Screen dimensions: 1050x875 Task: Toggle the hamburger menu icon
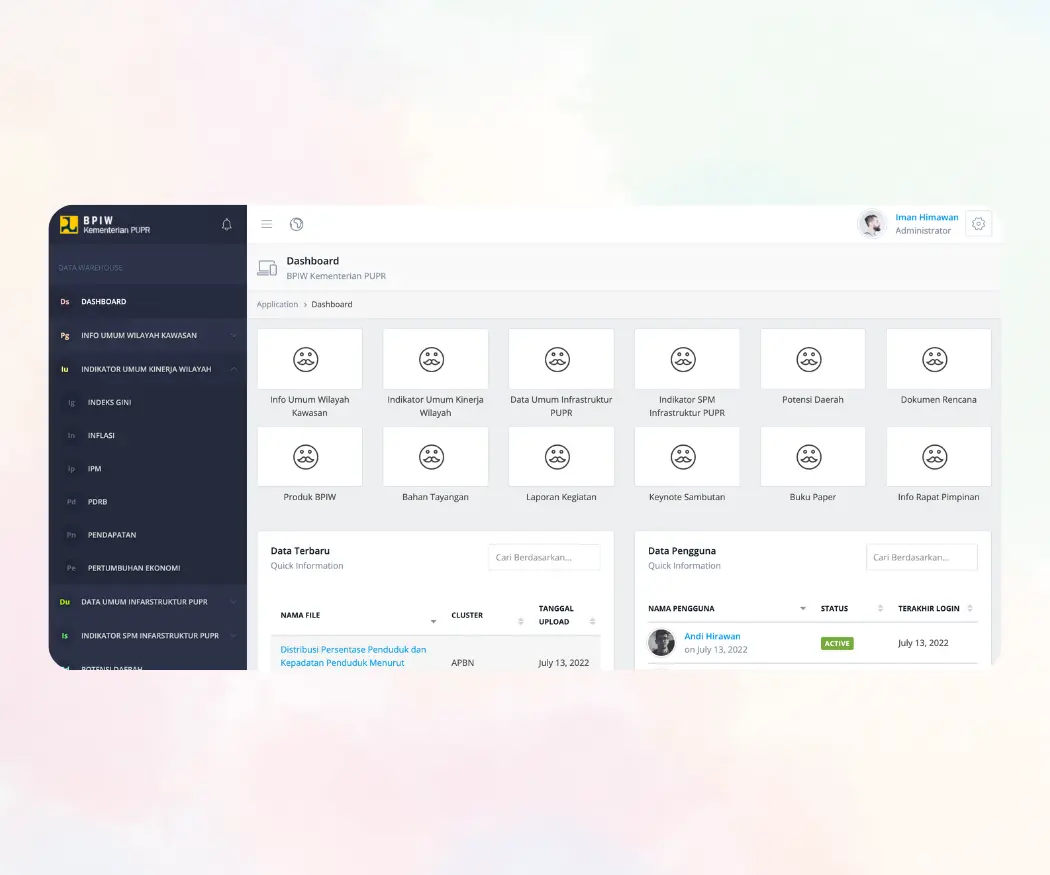(267, 224)
